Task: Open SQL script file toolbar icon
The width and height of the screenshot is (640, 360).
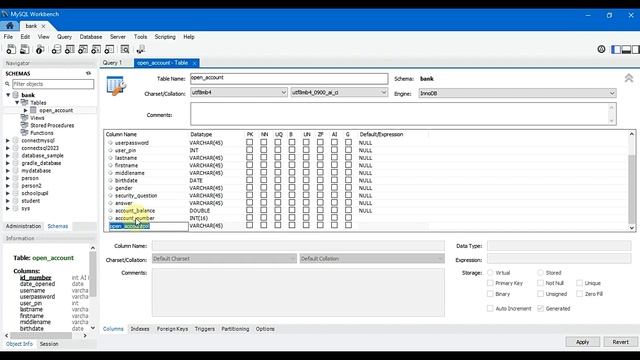Action: pos(25,49)
